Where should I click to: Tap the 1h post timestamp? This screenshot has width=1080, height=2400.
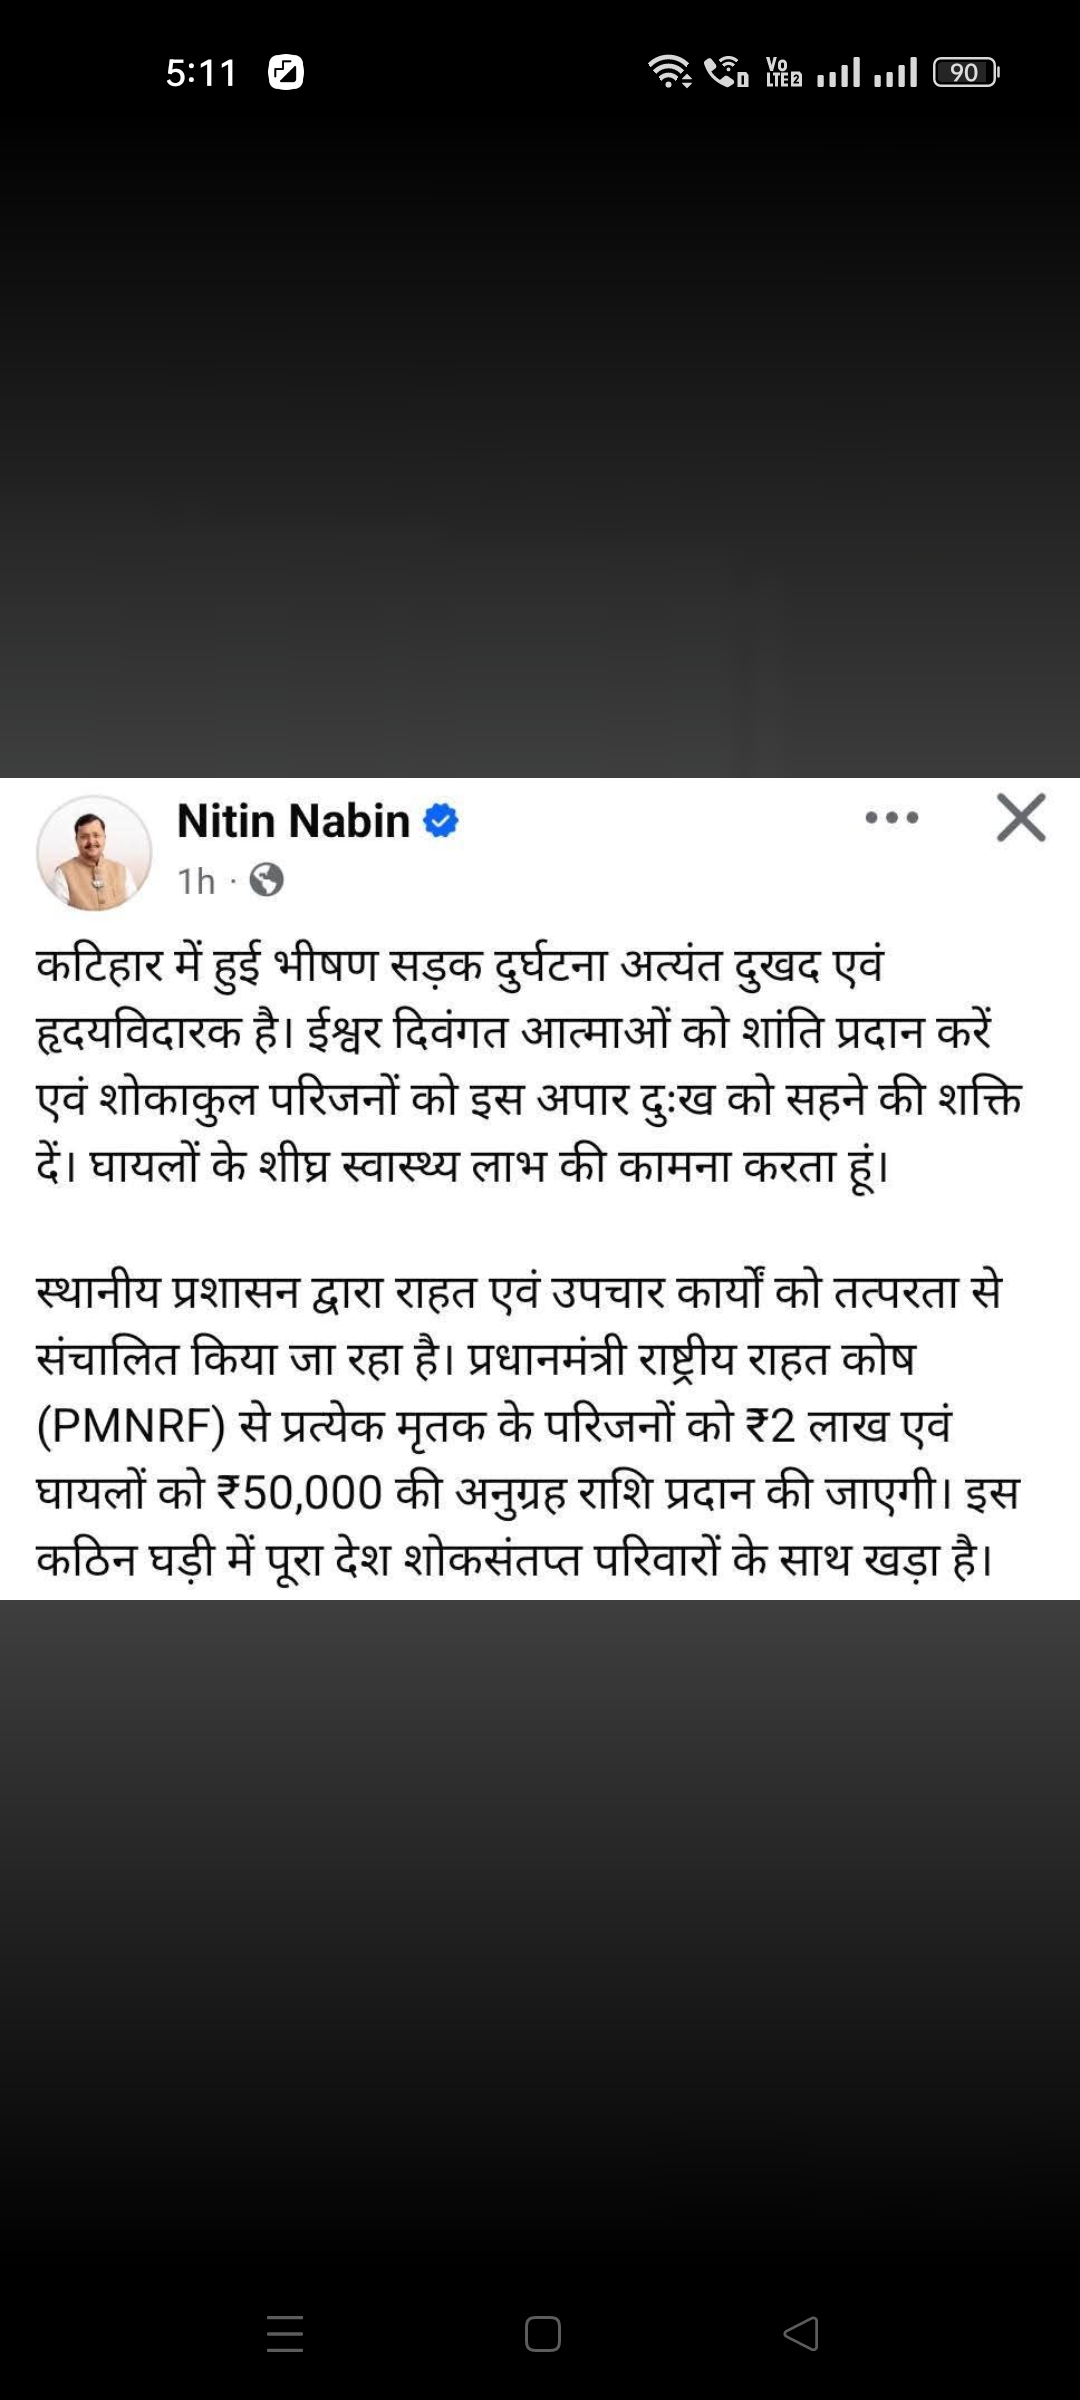tap(196, 881)
